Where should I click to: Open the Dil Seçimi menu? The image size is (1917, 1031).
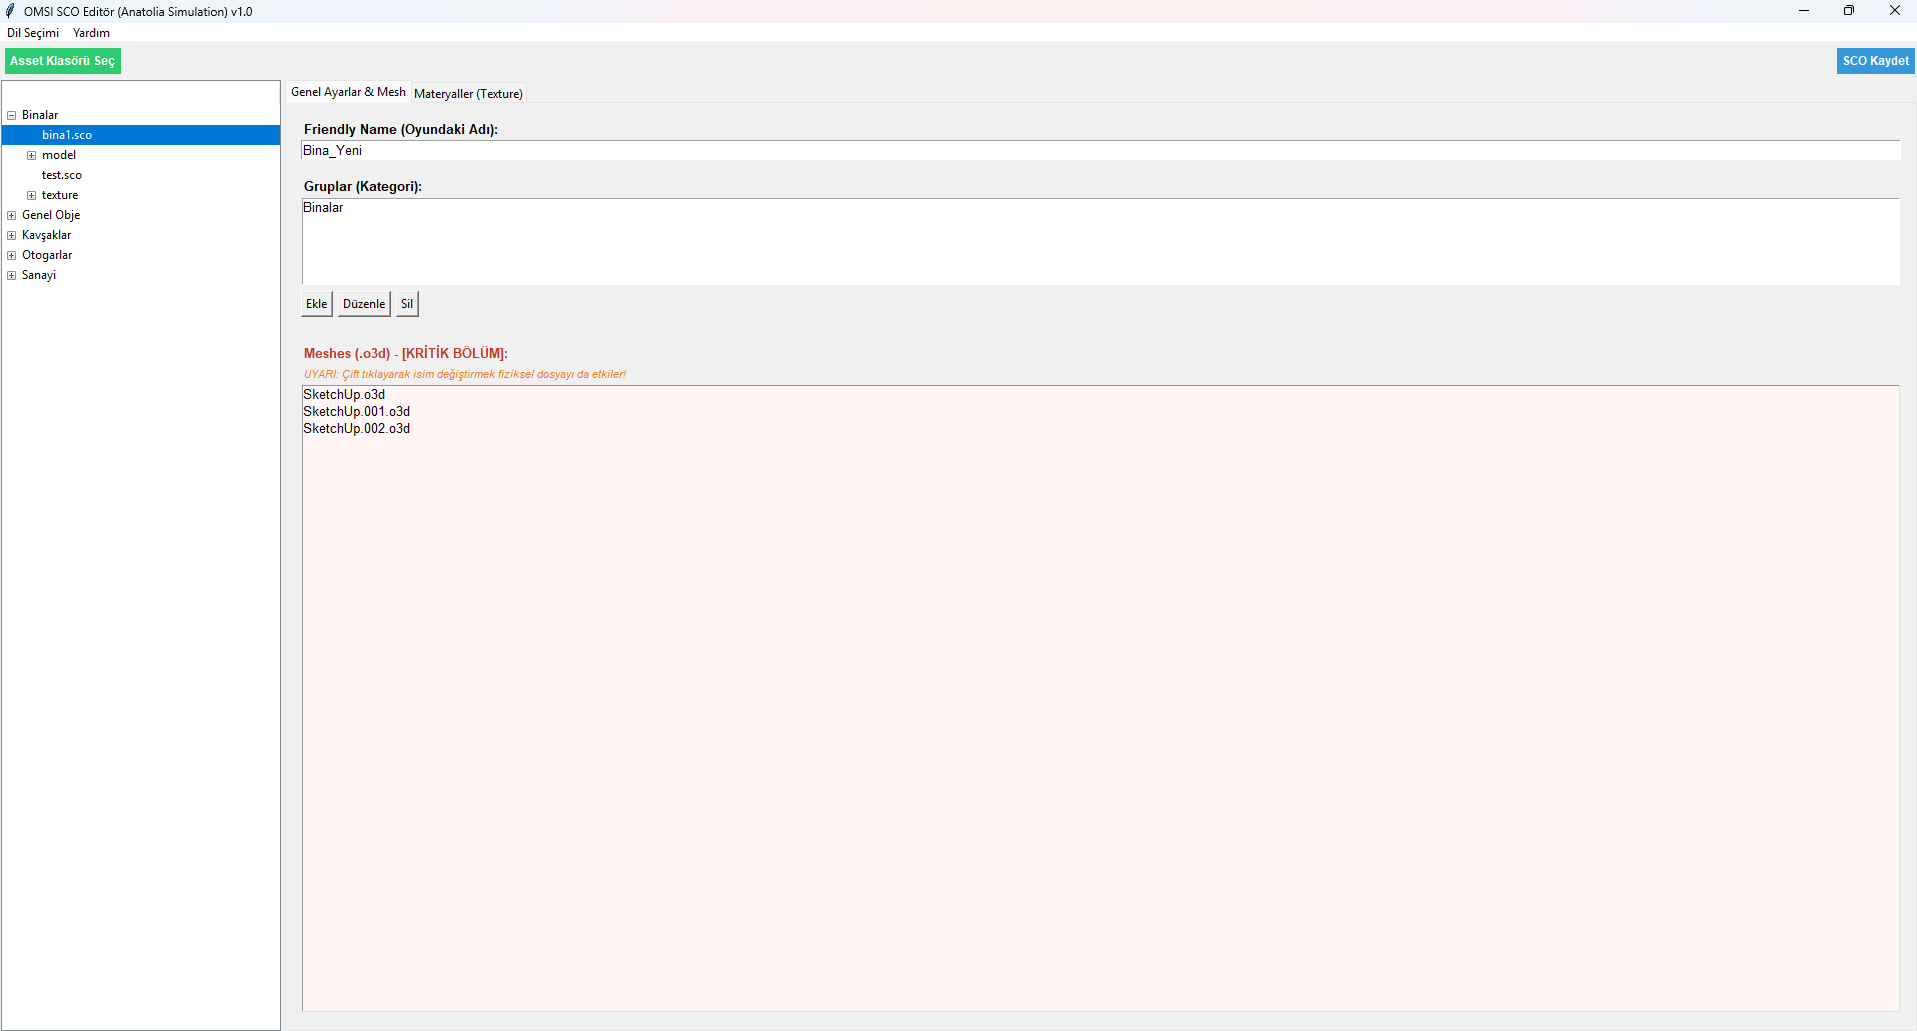pyautogui.click(x=33, y=33)
